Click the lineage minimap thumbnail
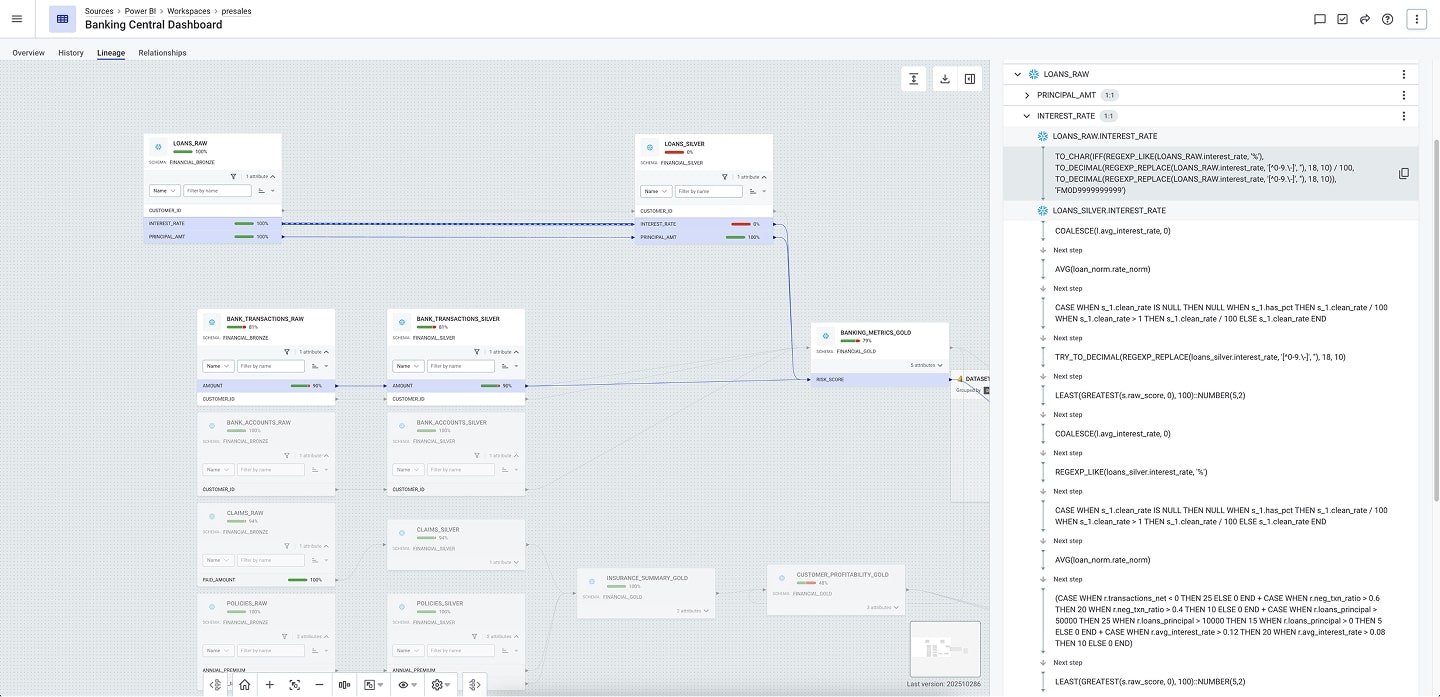 (944, 649)
